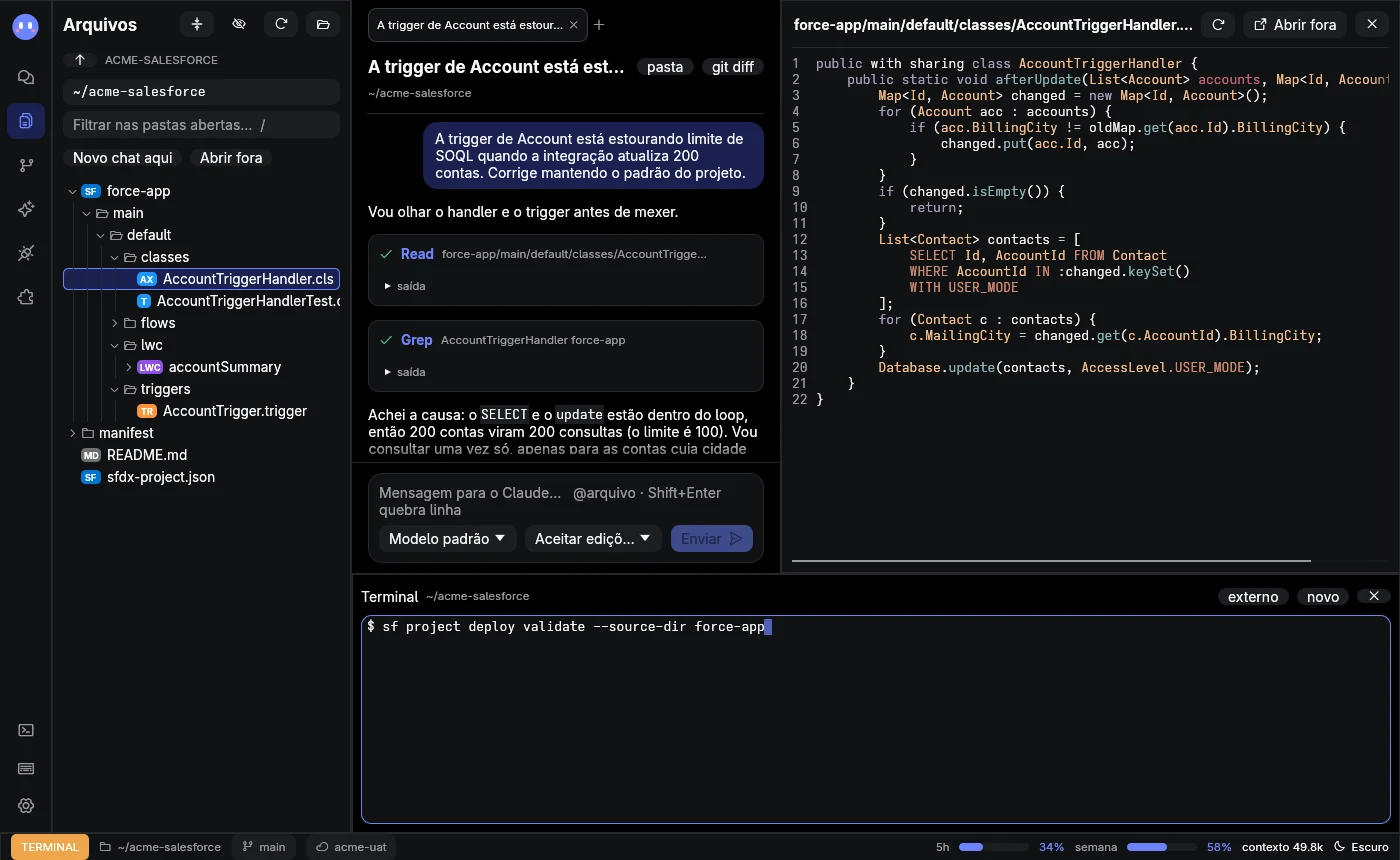Click the code preview horizontal scrollbar
This screenshot has width=1400, height=860.
pos(1051,560)
